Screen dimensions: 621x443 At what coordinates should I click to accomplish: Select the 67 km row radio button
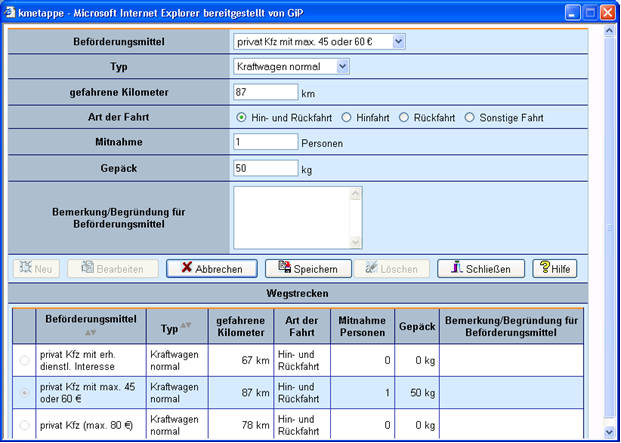(x=25, y=361)
